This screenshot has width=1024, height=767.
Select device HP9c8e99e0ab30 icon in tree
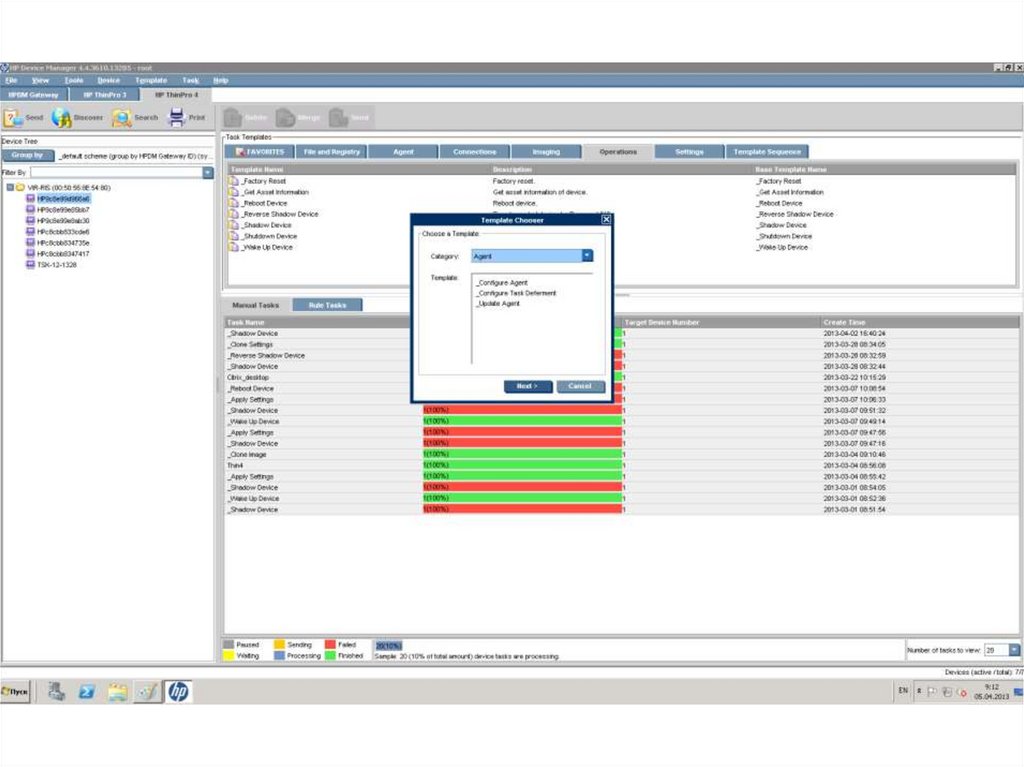[30, 221]
